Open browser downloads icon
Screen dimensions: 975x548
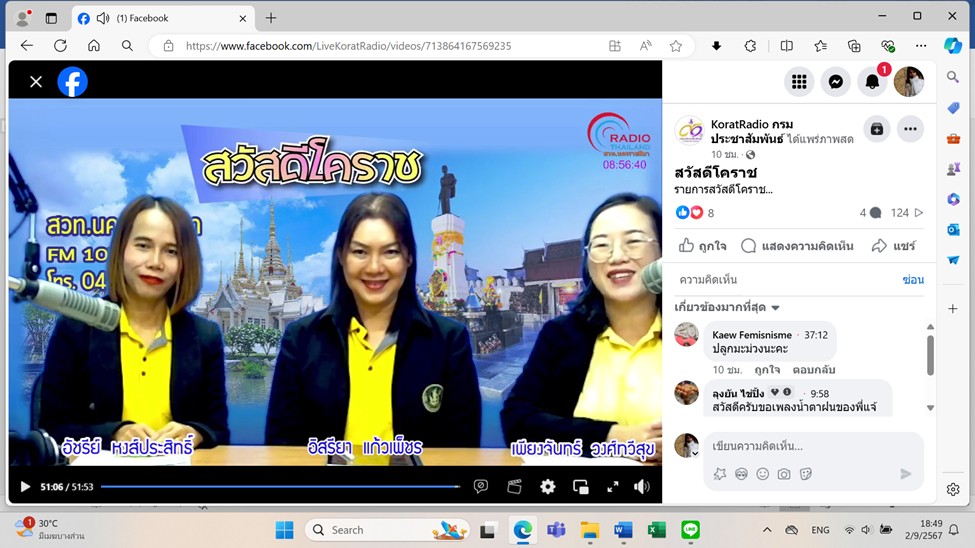click(716, 45)
